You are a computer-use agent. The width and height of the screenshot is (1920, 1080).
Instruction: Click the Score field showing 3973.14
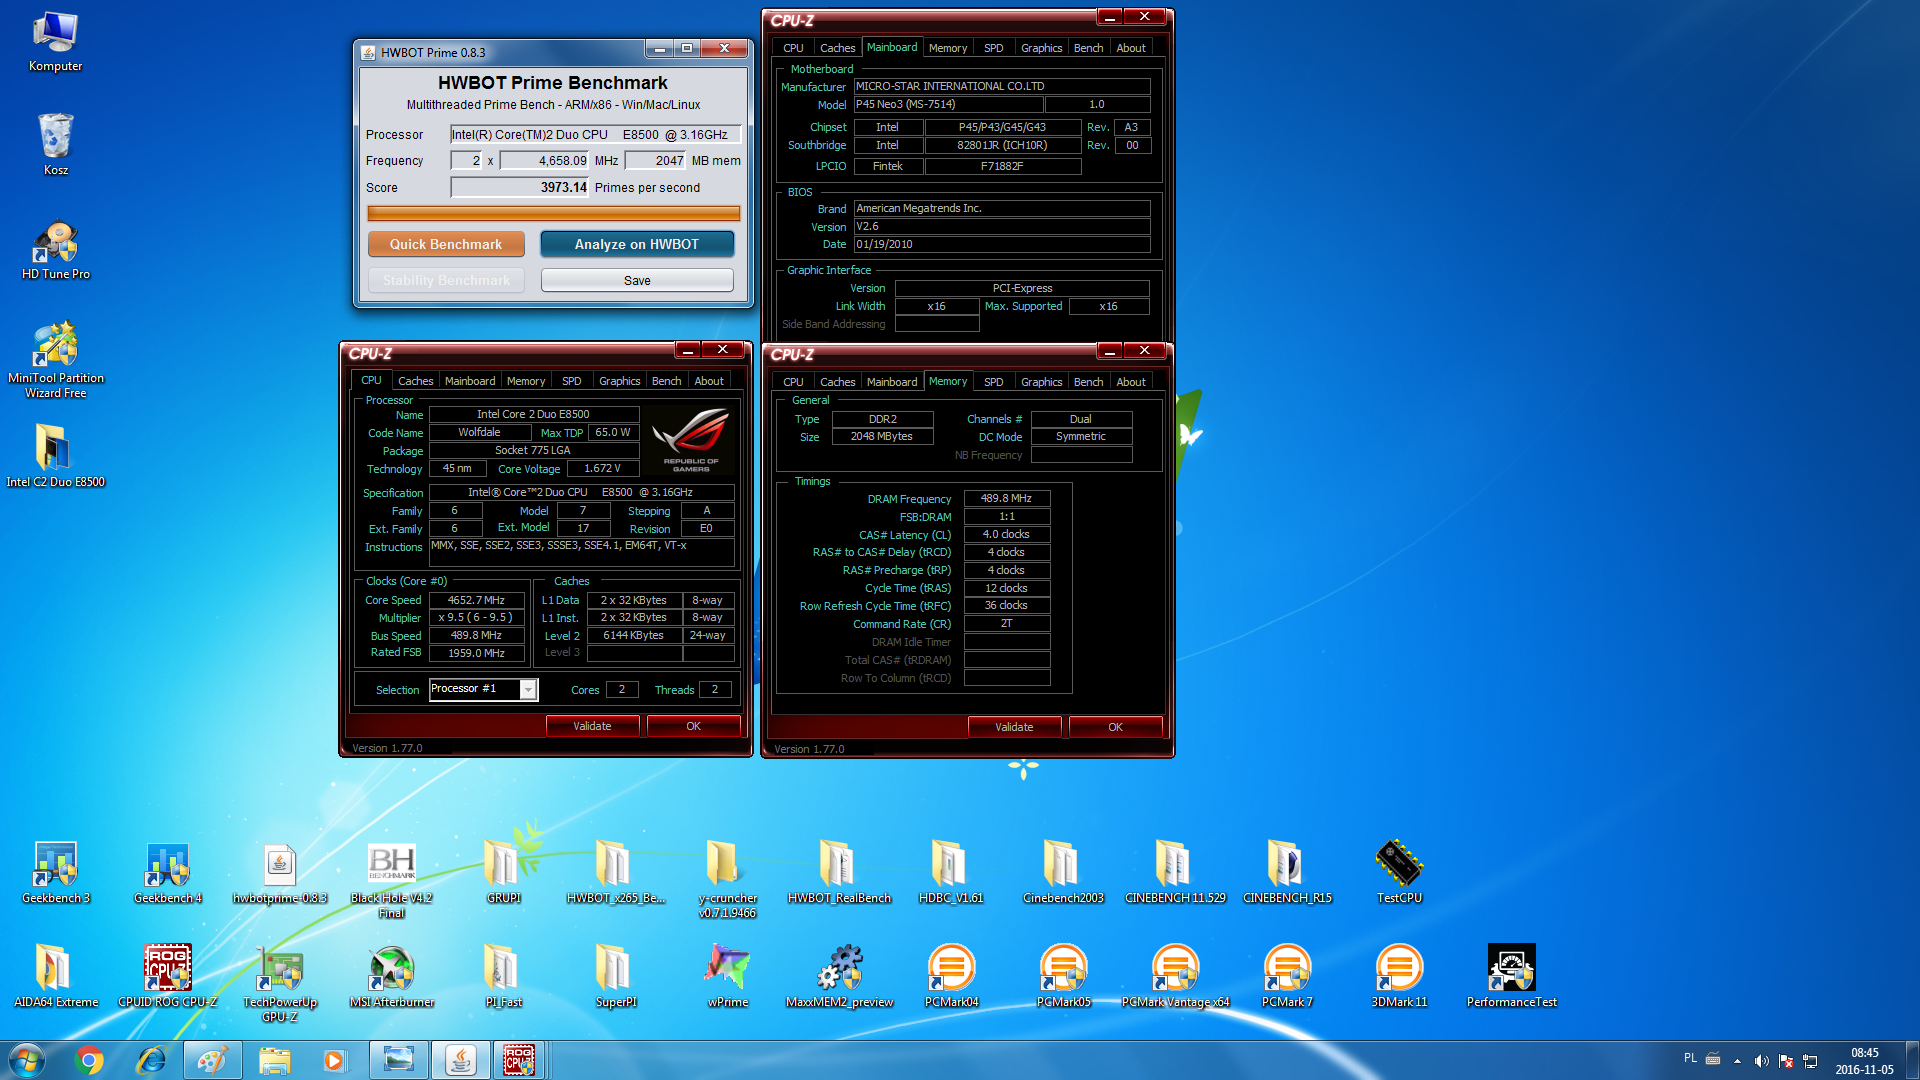[520, 187]
